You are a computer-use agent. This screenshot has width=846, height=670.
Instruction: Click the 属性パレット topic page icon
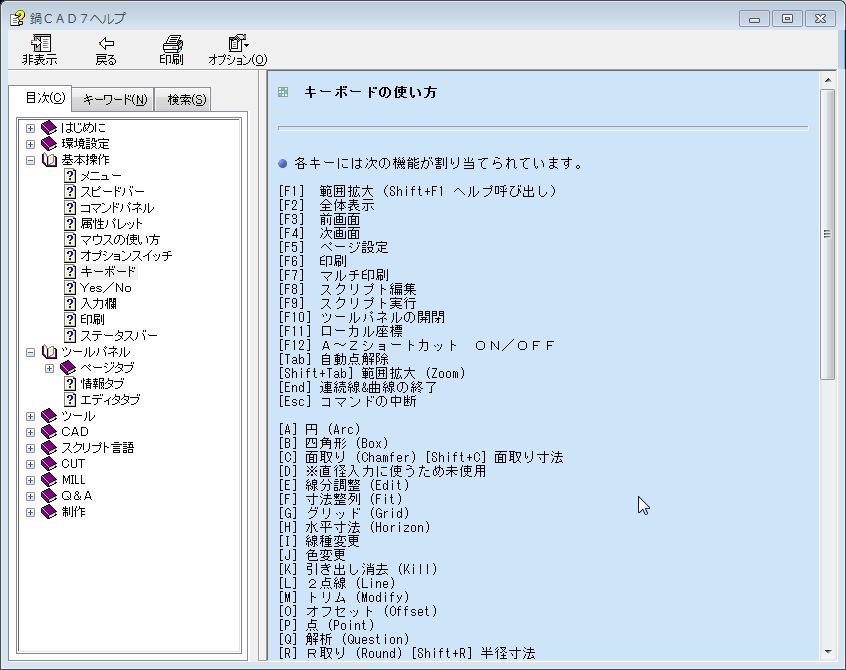click(70, 223)
